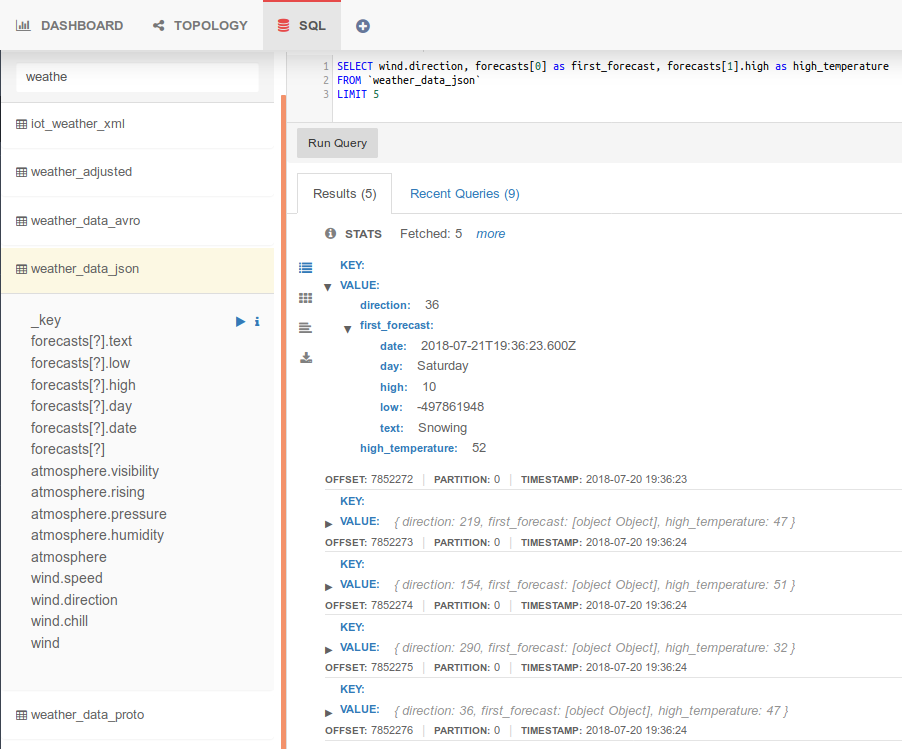
Task: Click the table icon beside weather_data_proto
Action: coord(21,715)
